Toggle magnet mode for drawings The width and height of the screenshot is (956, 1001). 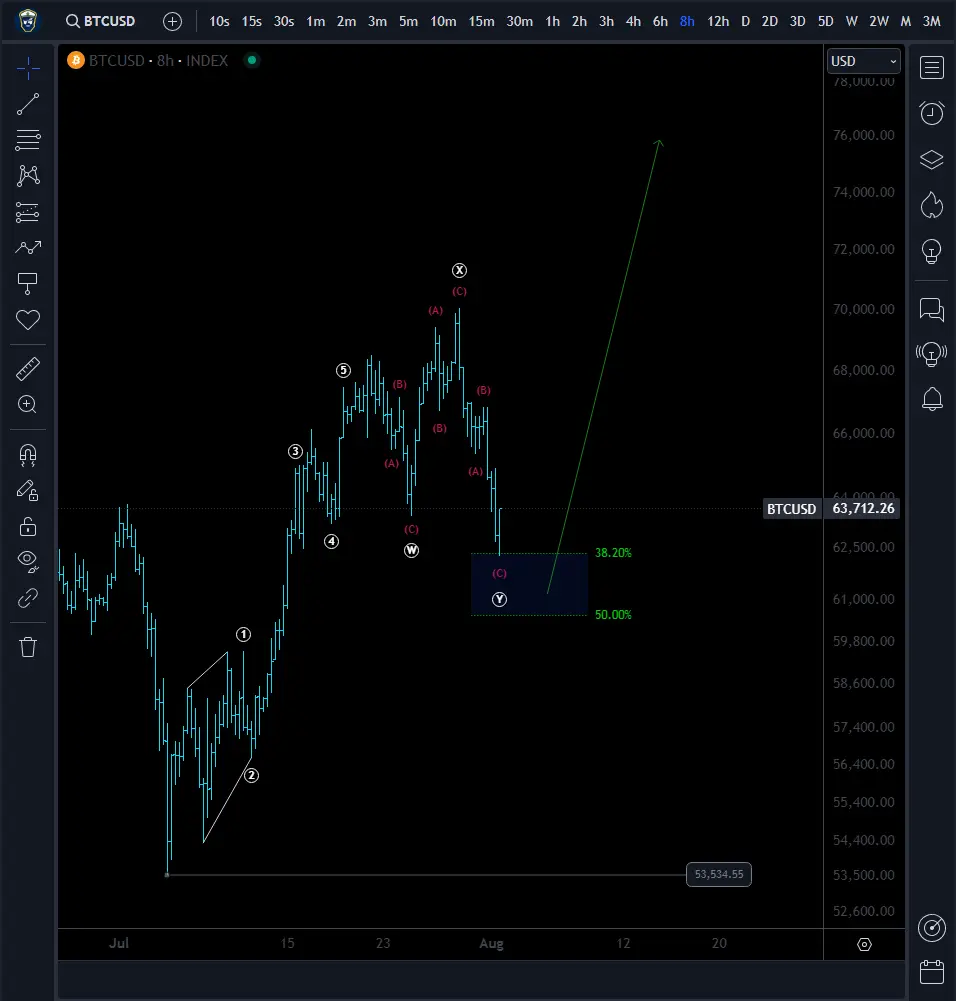point(28,454)
